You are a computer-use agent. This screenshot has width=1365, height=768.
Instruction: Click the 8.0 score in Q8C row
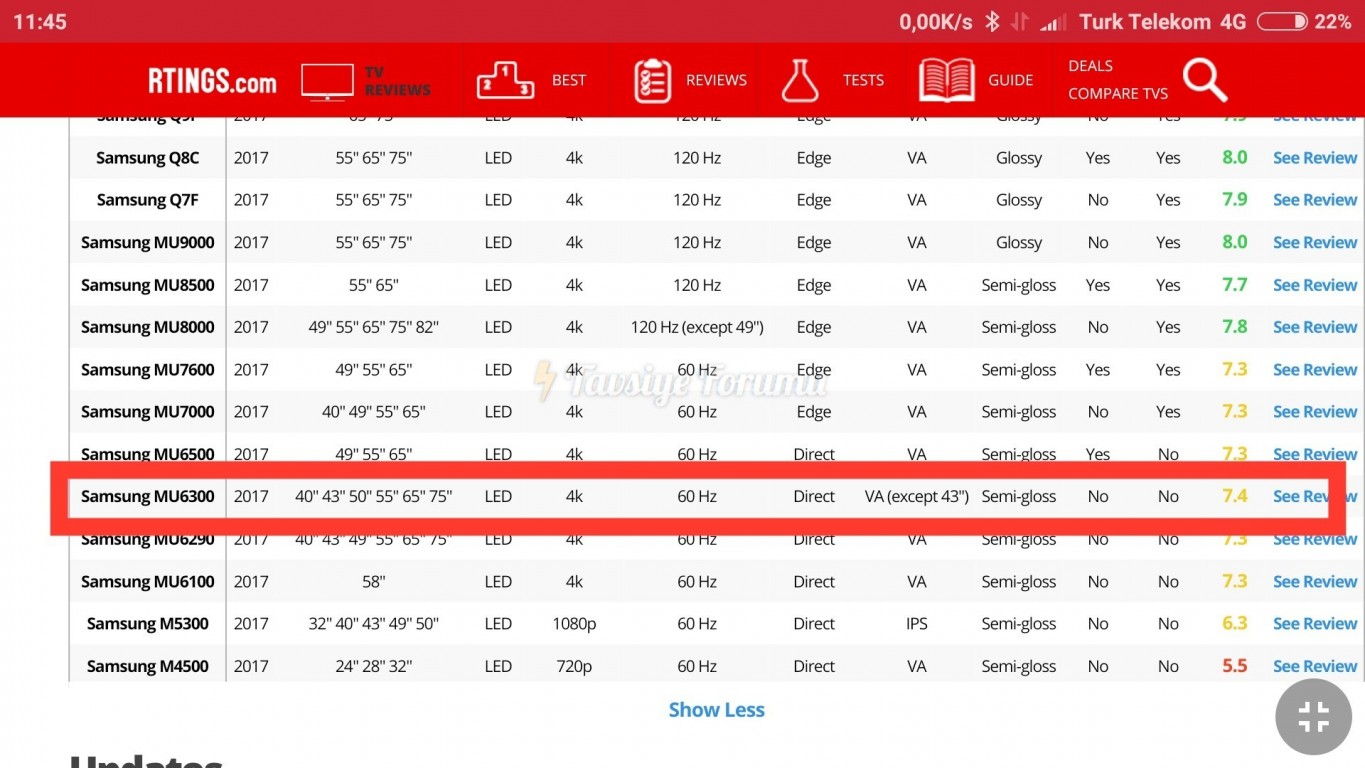pyautogui.click(x=1235, y=157)
